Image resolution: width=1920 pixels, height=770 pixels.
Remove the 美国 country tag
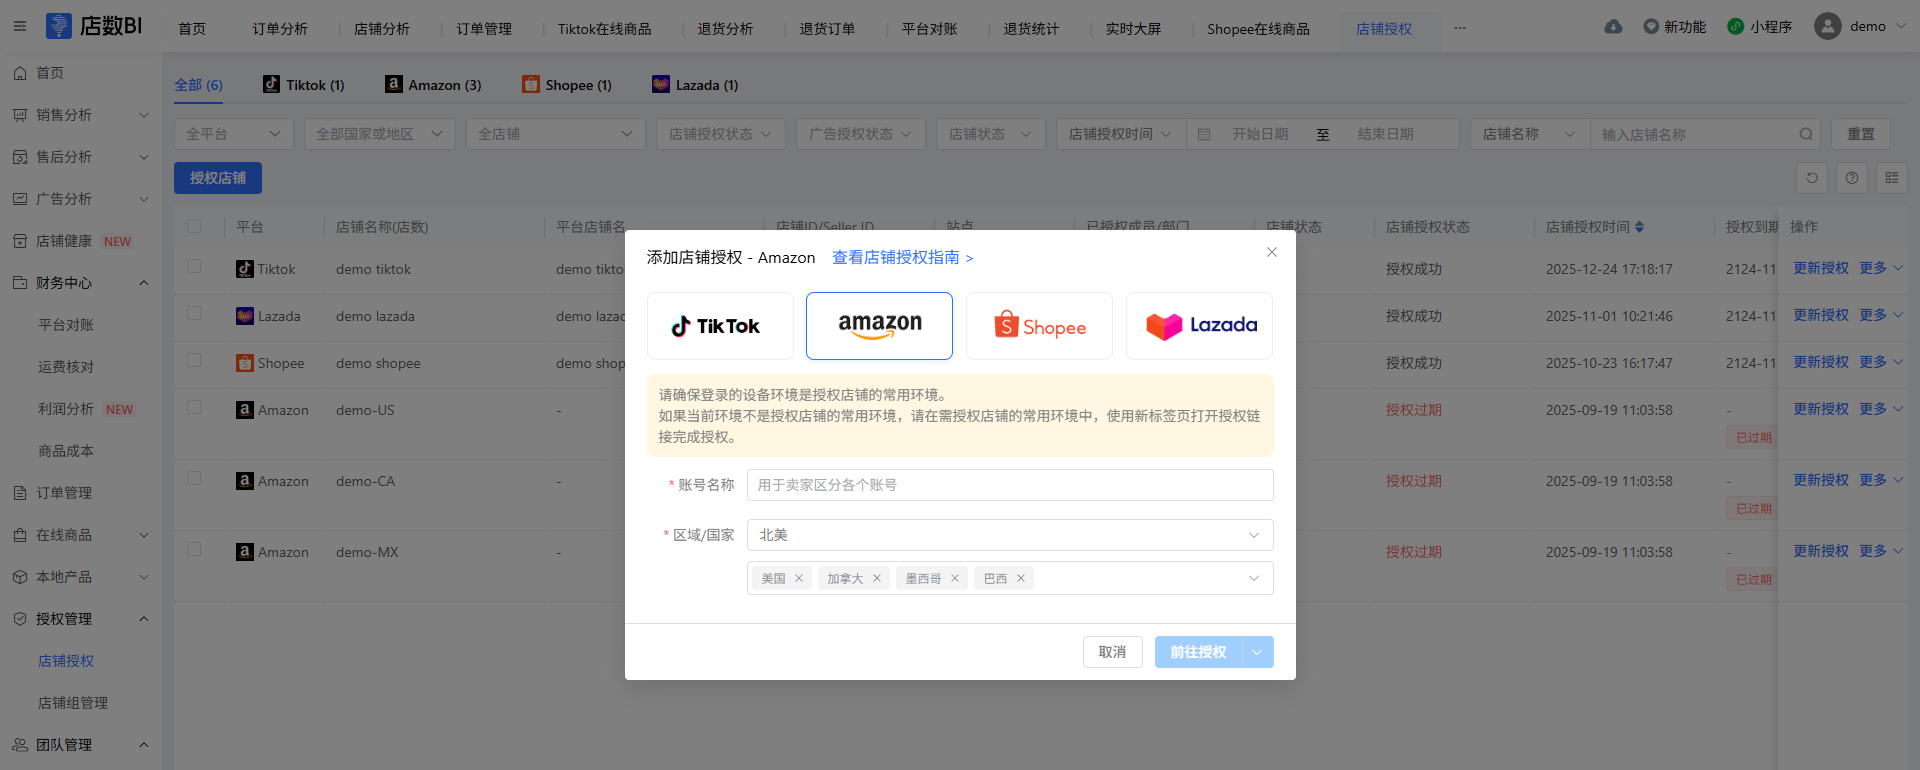799,578
